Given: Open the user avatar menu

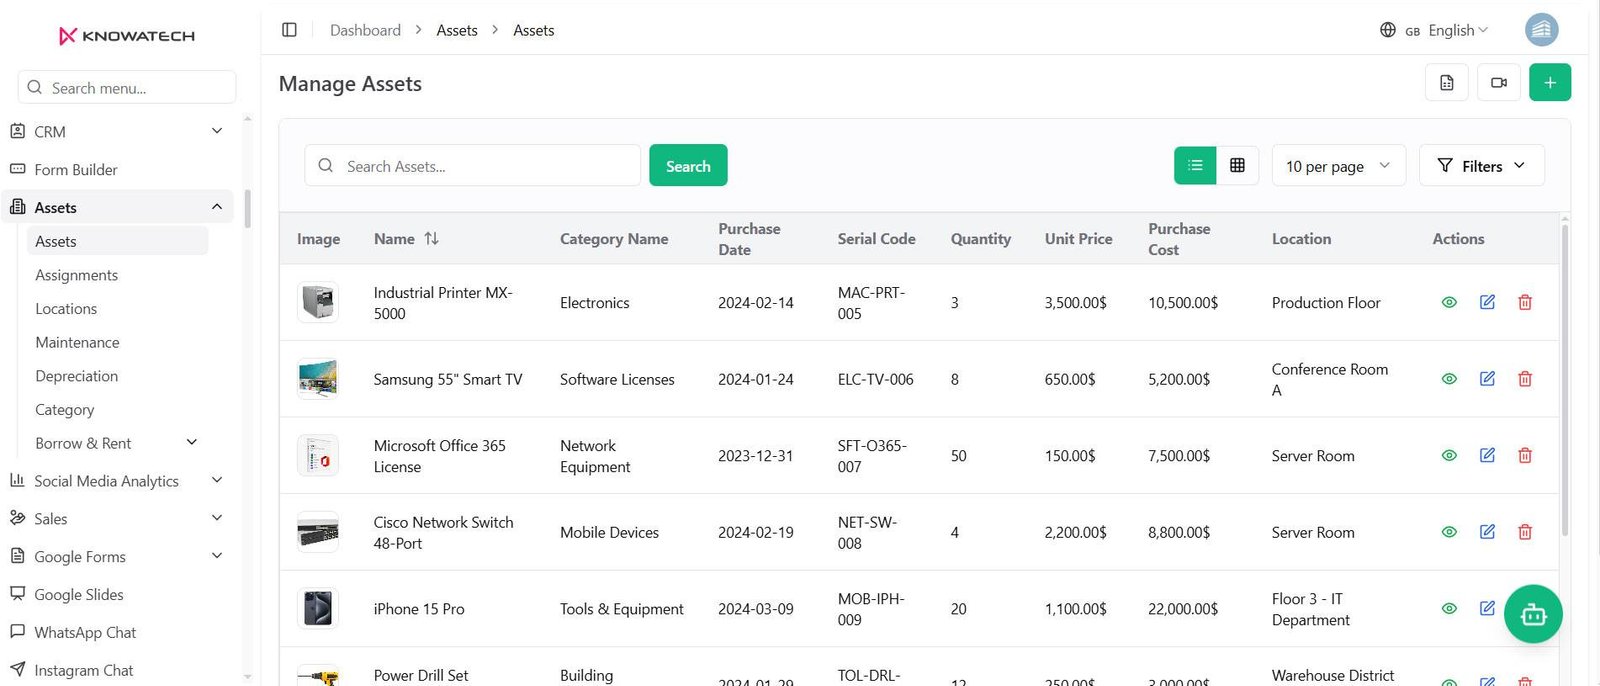Looking at the screenshot, I should [x=1542, y=30].
